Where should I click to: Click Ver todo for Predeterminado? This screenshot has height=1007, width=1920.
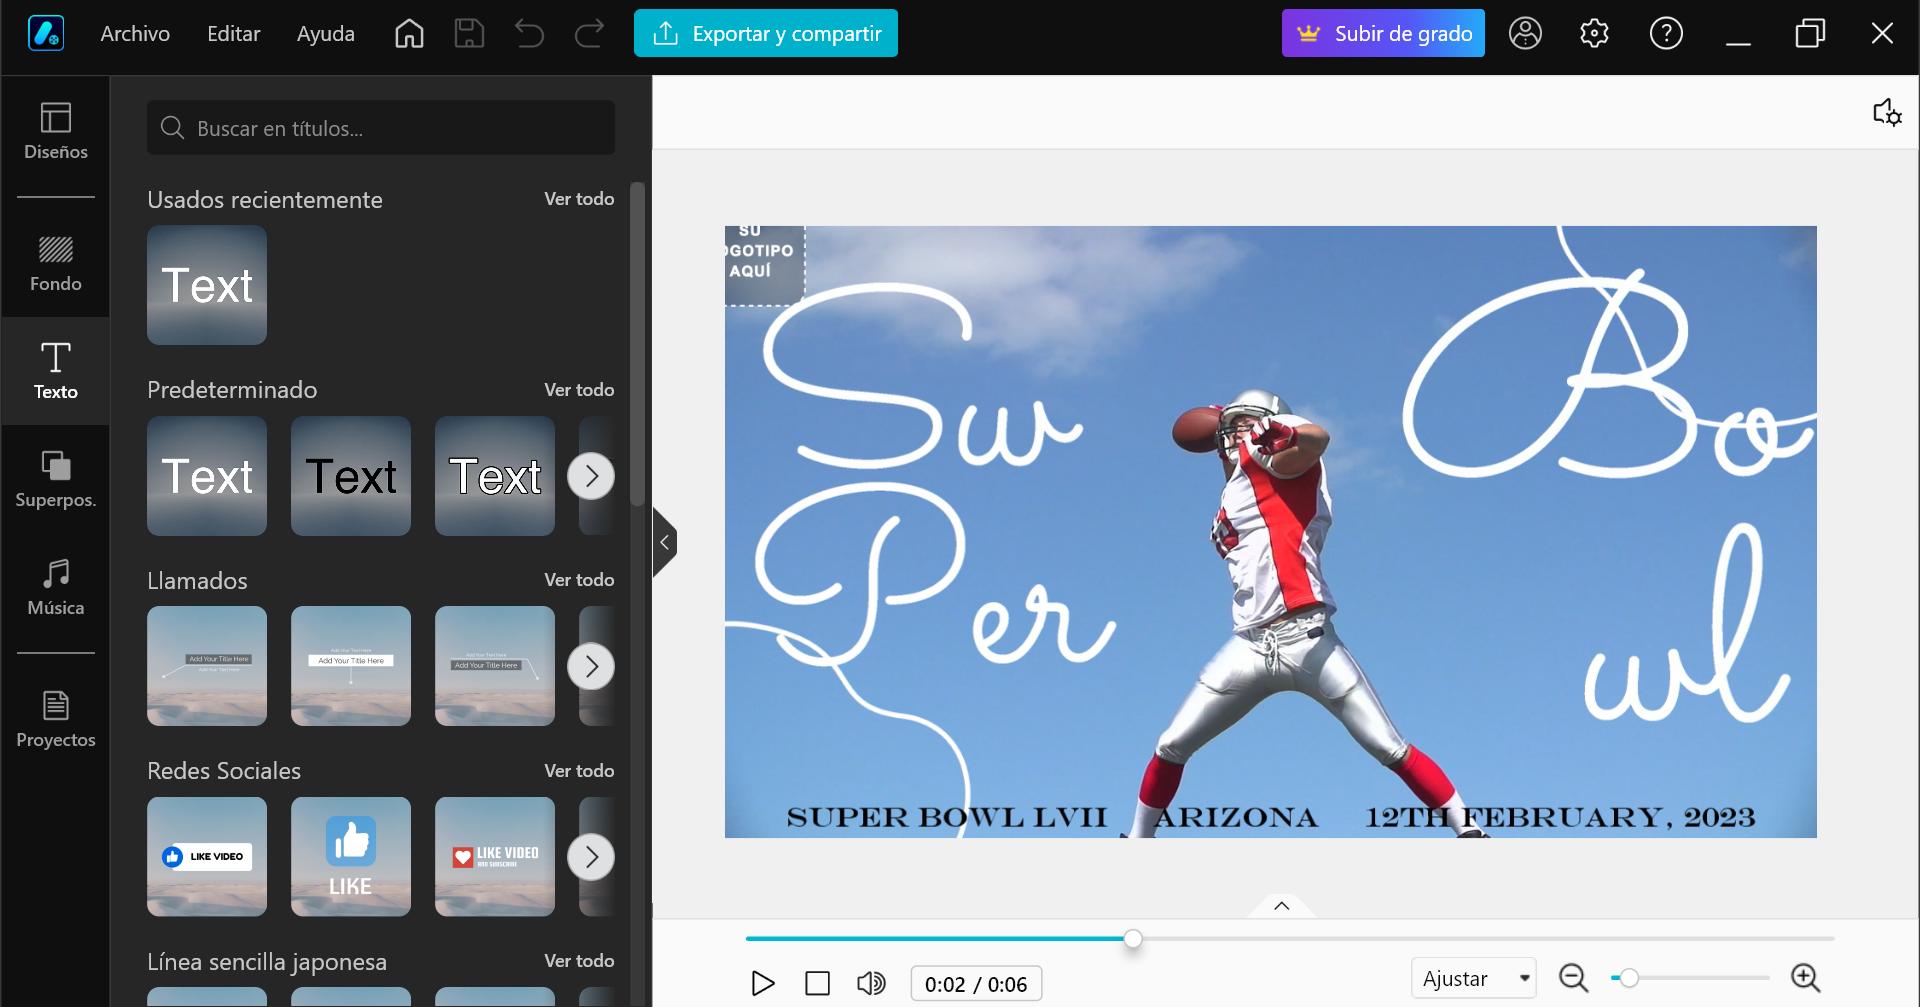tap(579, 389)
